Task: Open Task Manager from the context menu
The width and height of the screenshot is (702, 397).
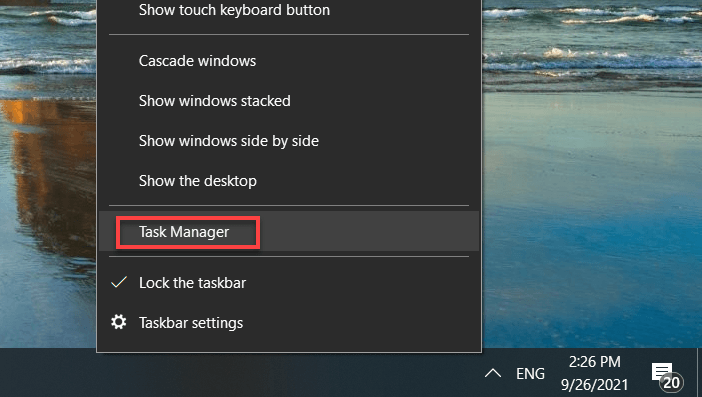Action: (x=289, y=231)
